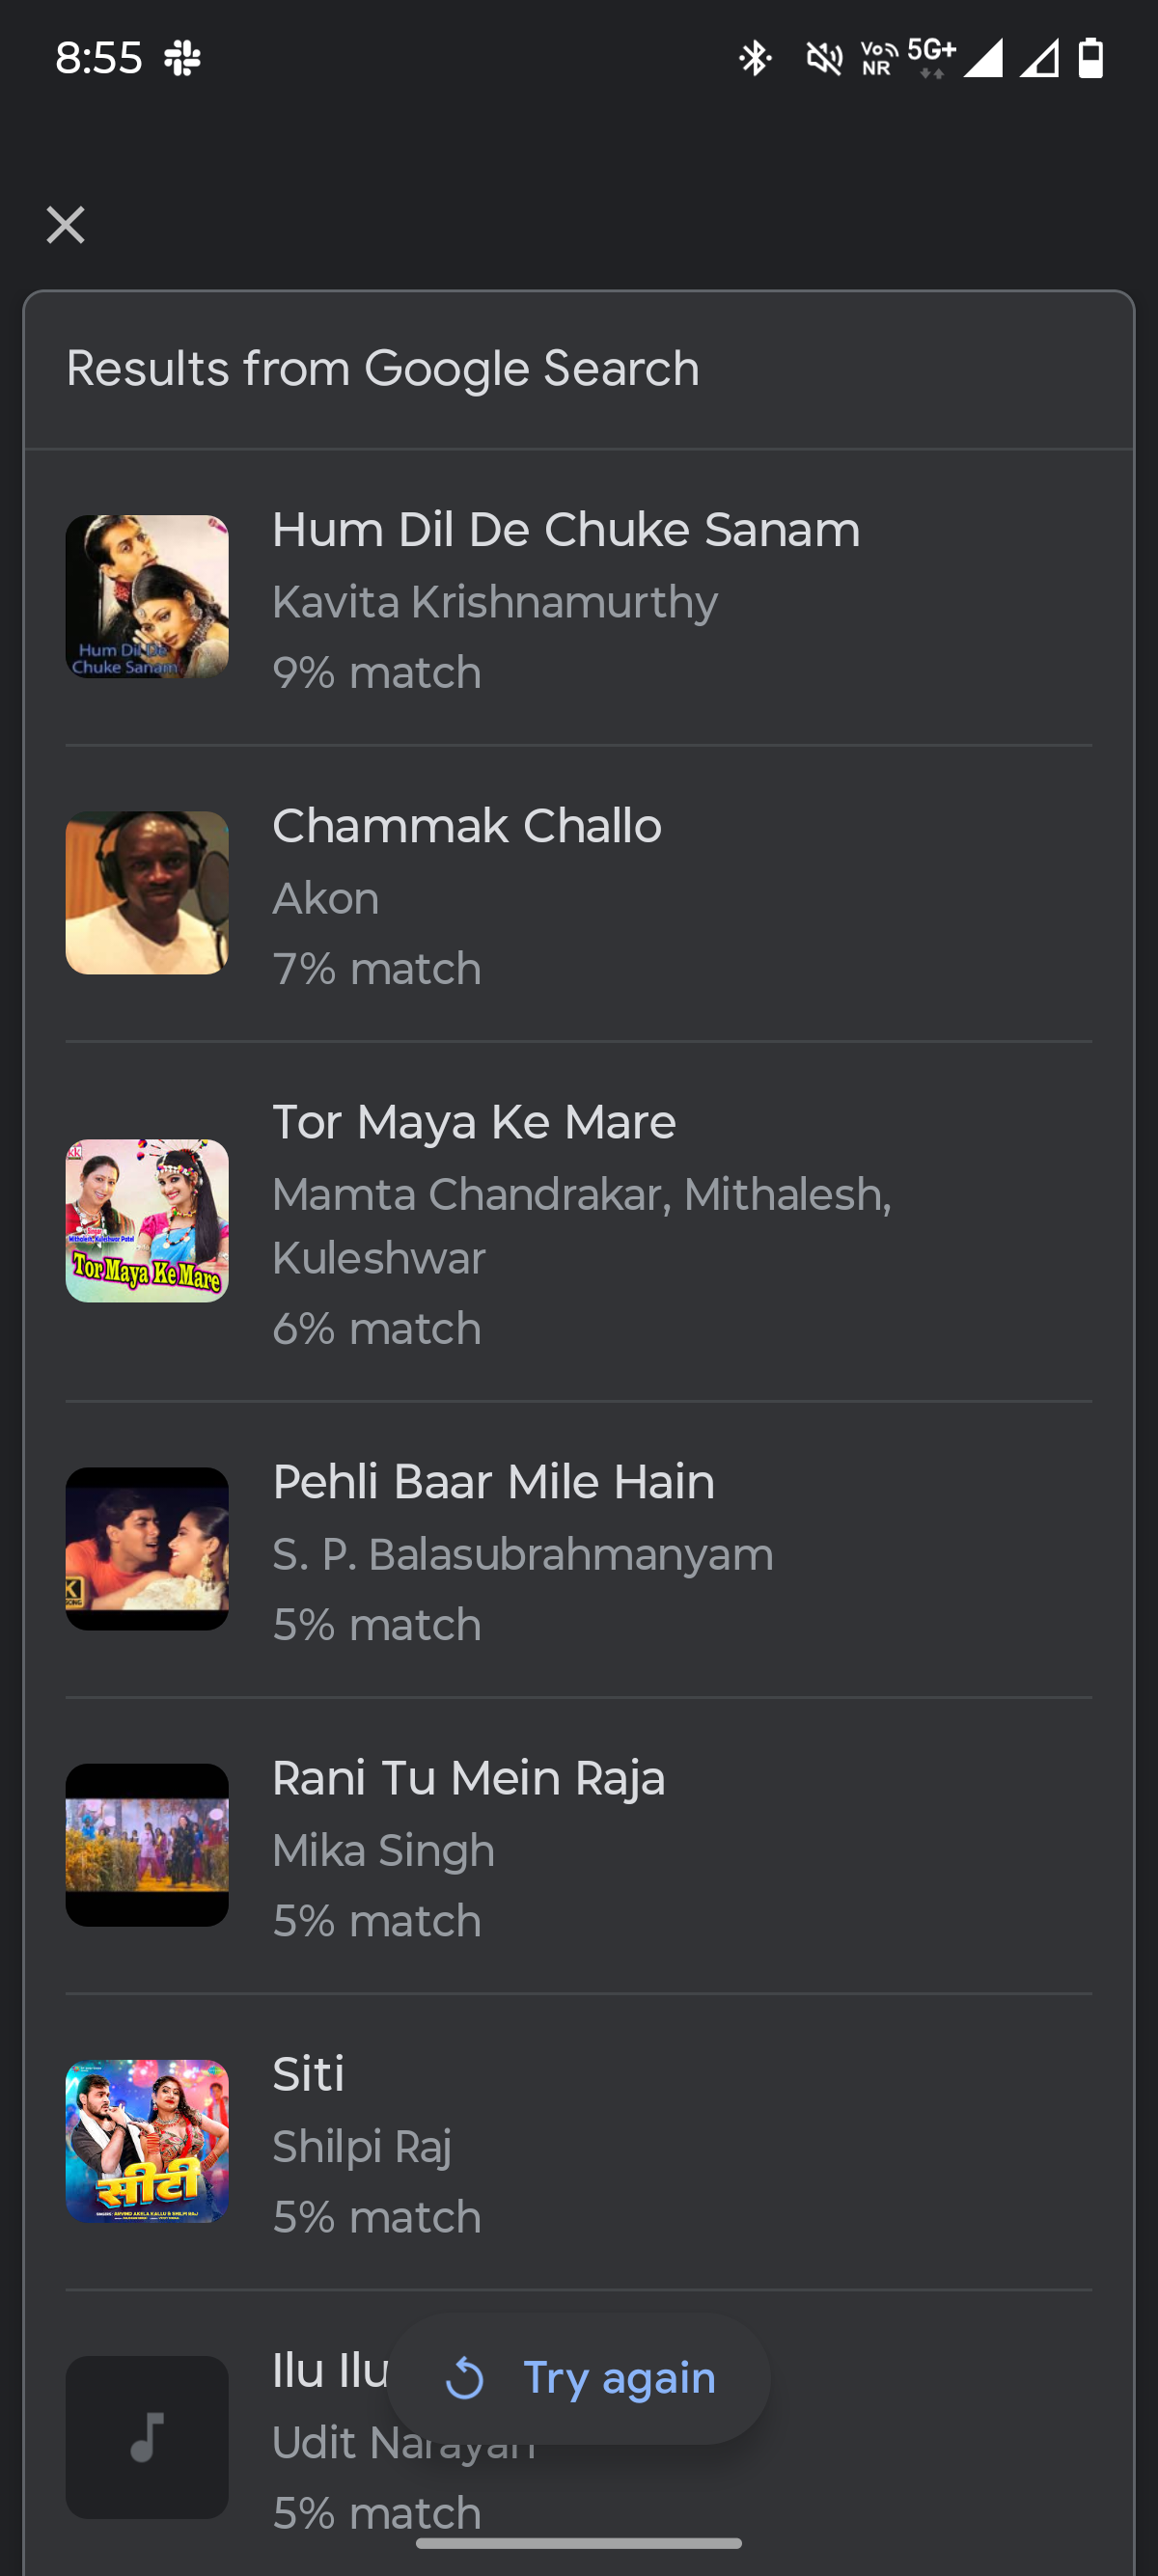The width and height of the screenshot is (1158, 2576).
Task: Select the Siti song by Shilpi Raj
Action: point(308,2074)
